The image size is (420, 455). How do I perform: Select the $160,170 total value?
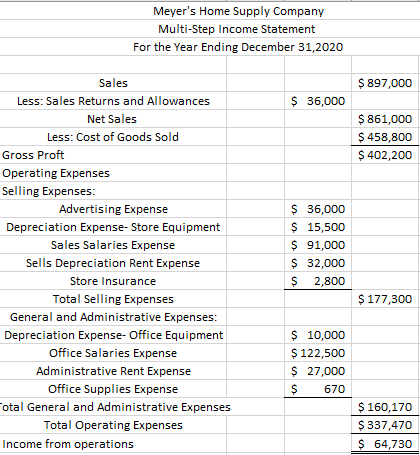tap(385, 407)
